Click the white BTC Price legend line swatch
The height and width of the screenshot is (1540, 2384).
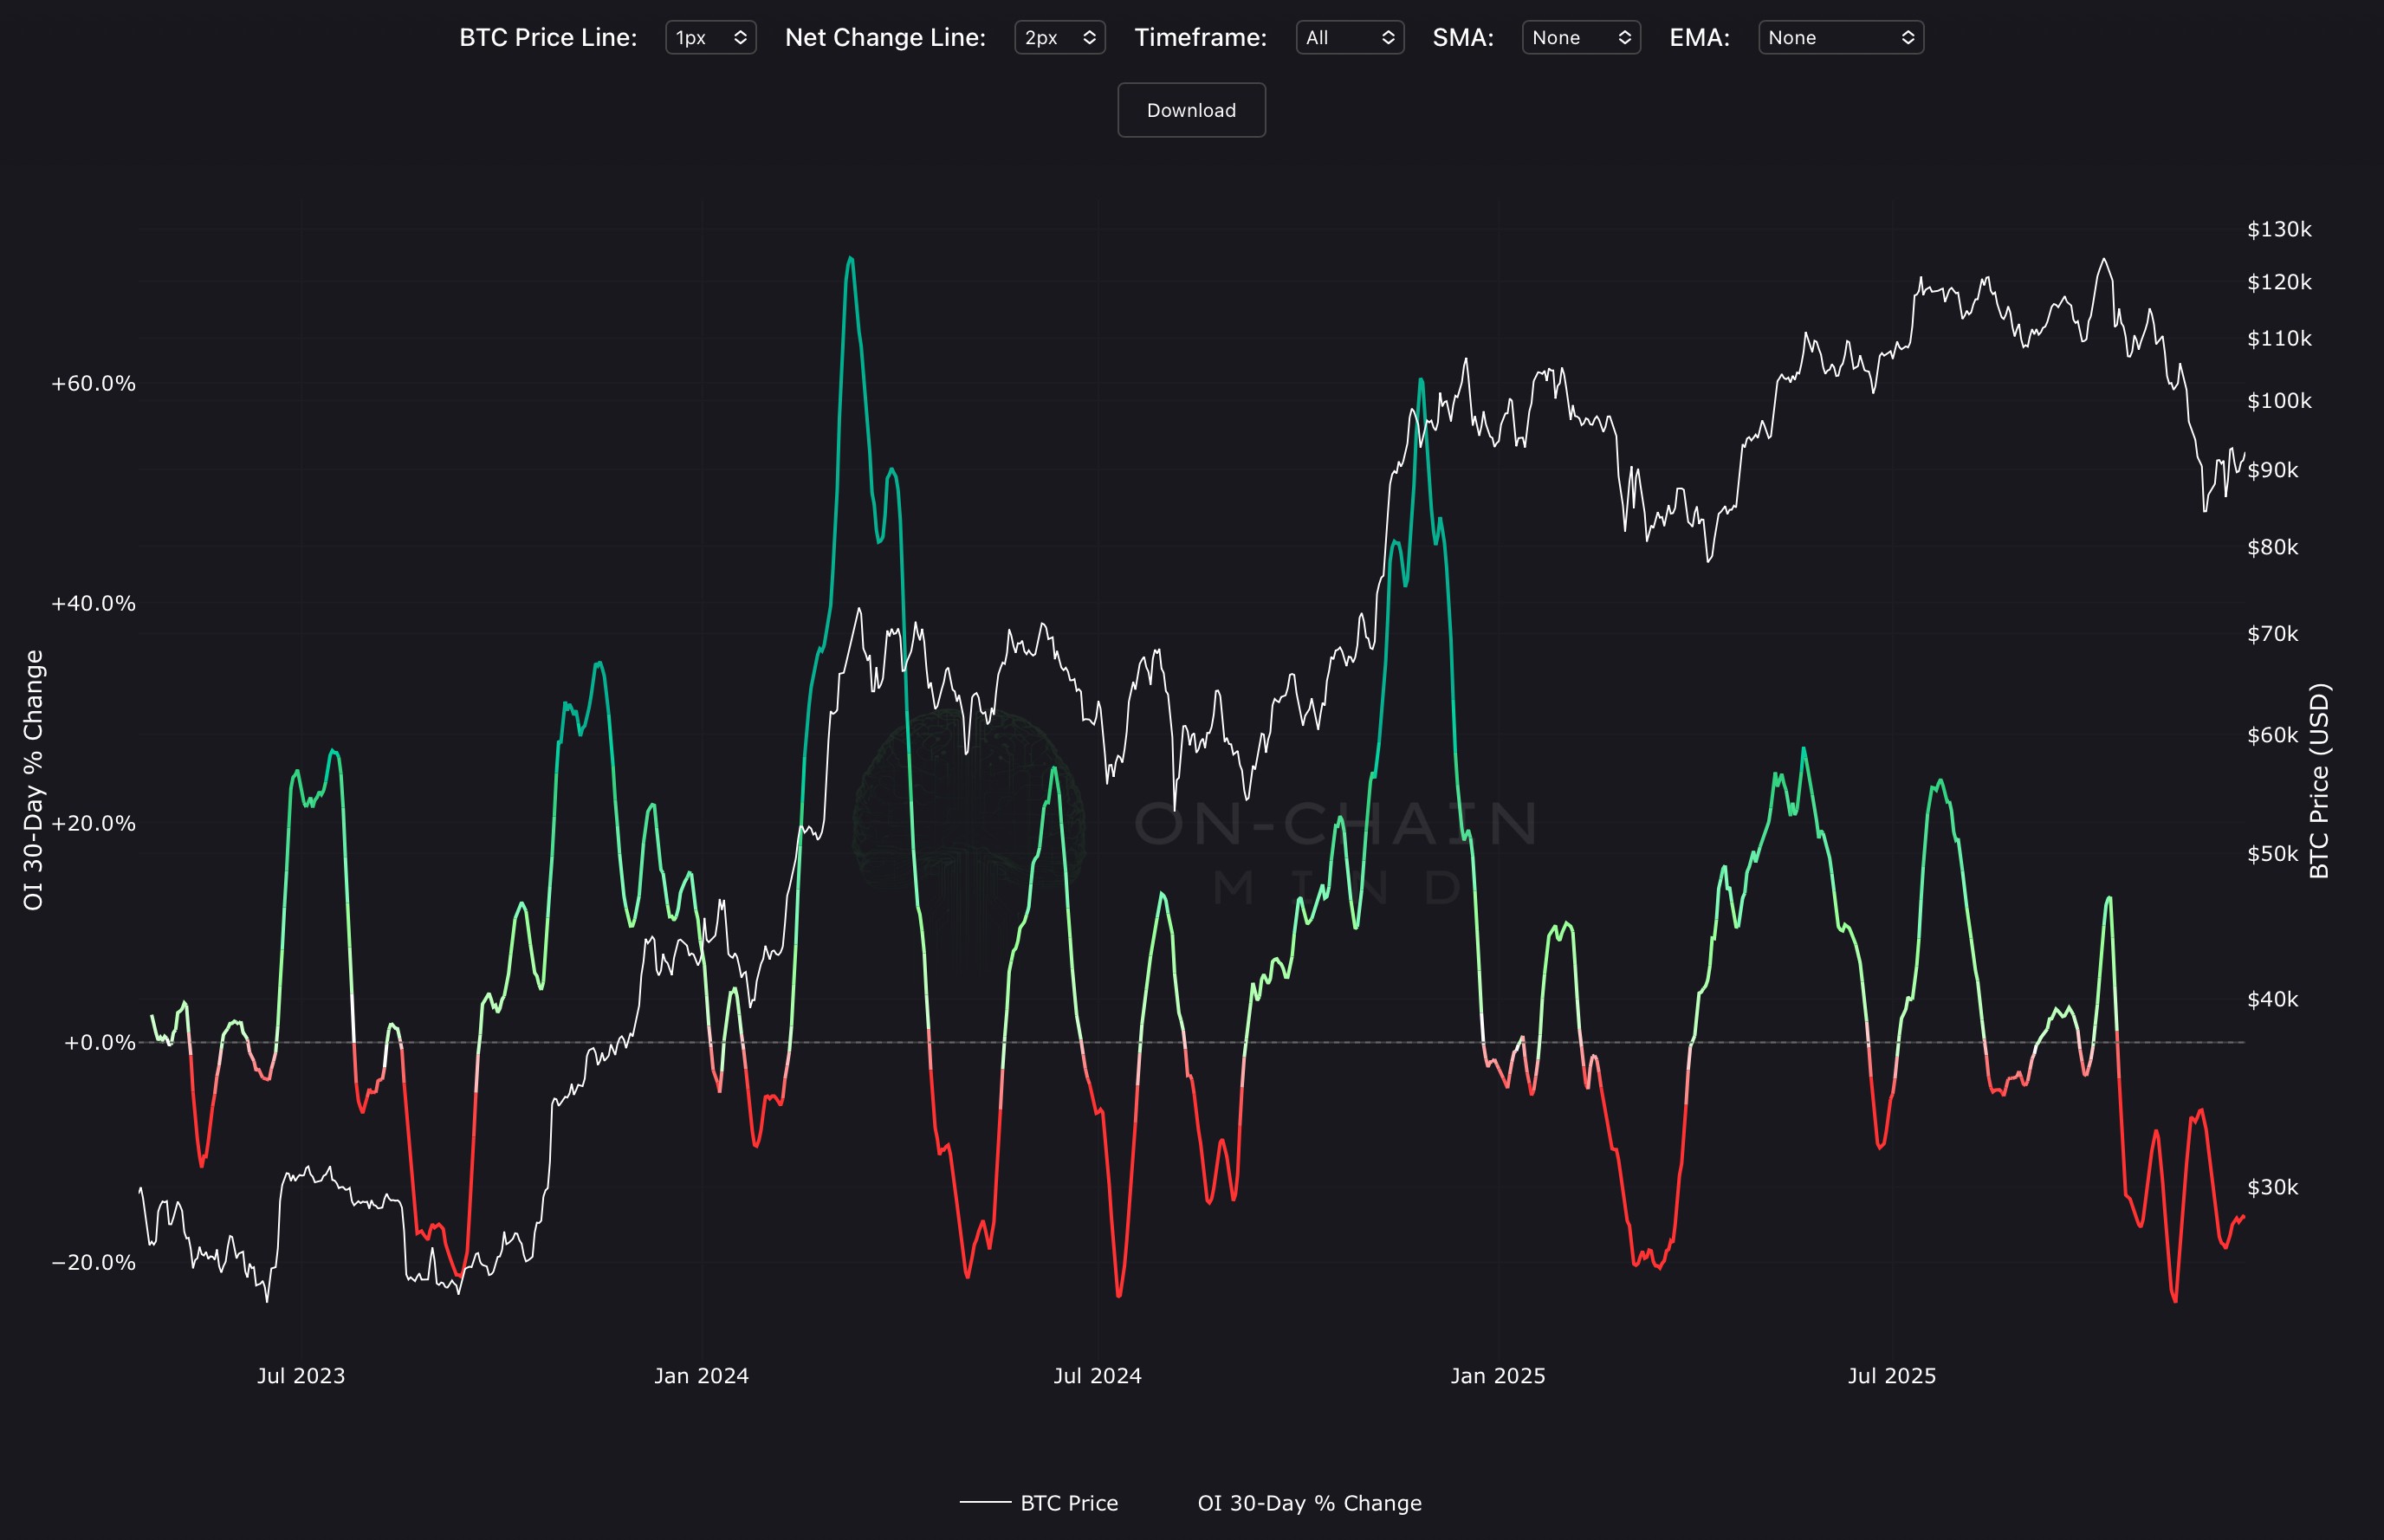[985, 1502]
